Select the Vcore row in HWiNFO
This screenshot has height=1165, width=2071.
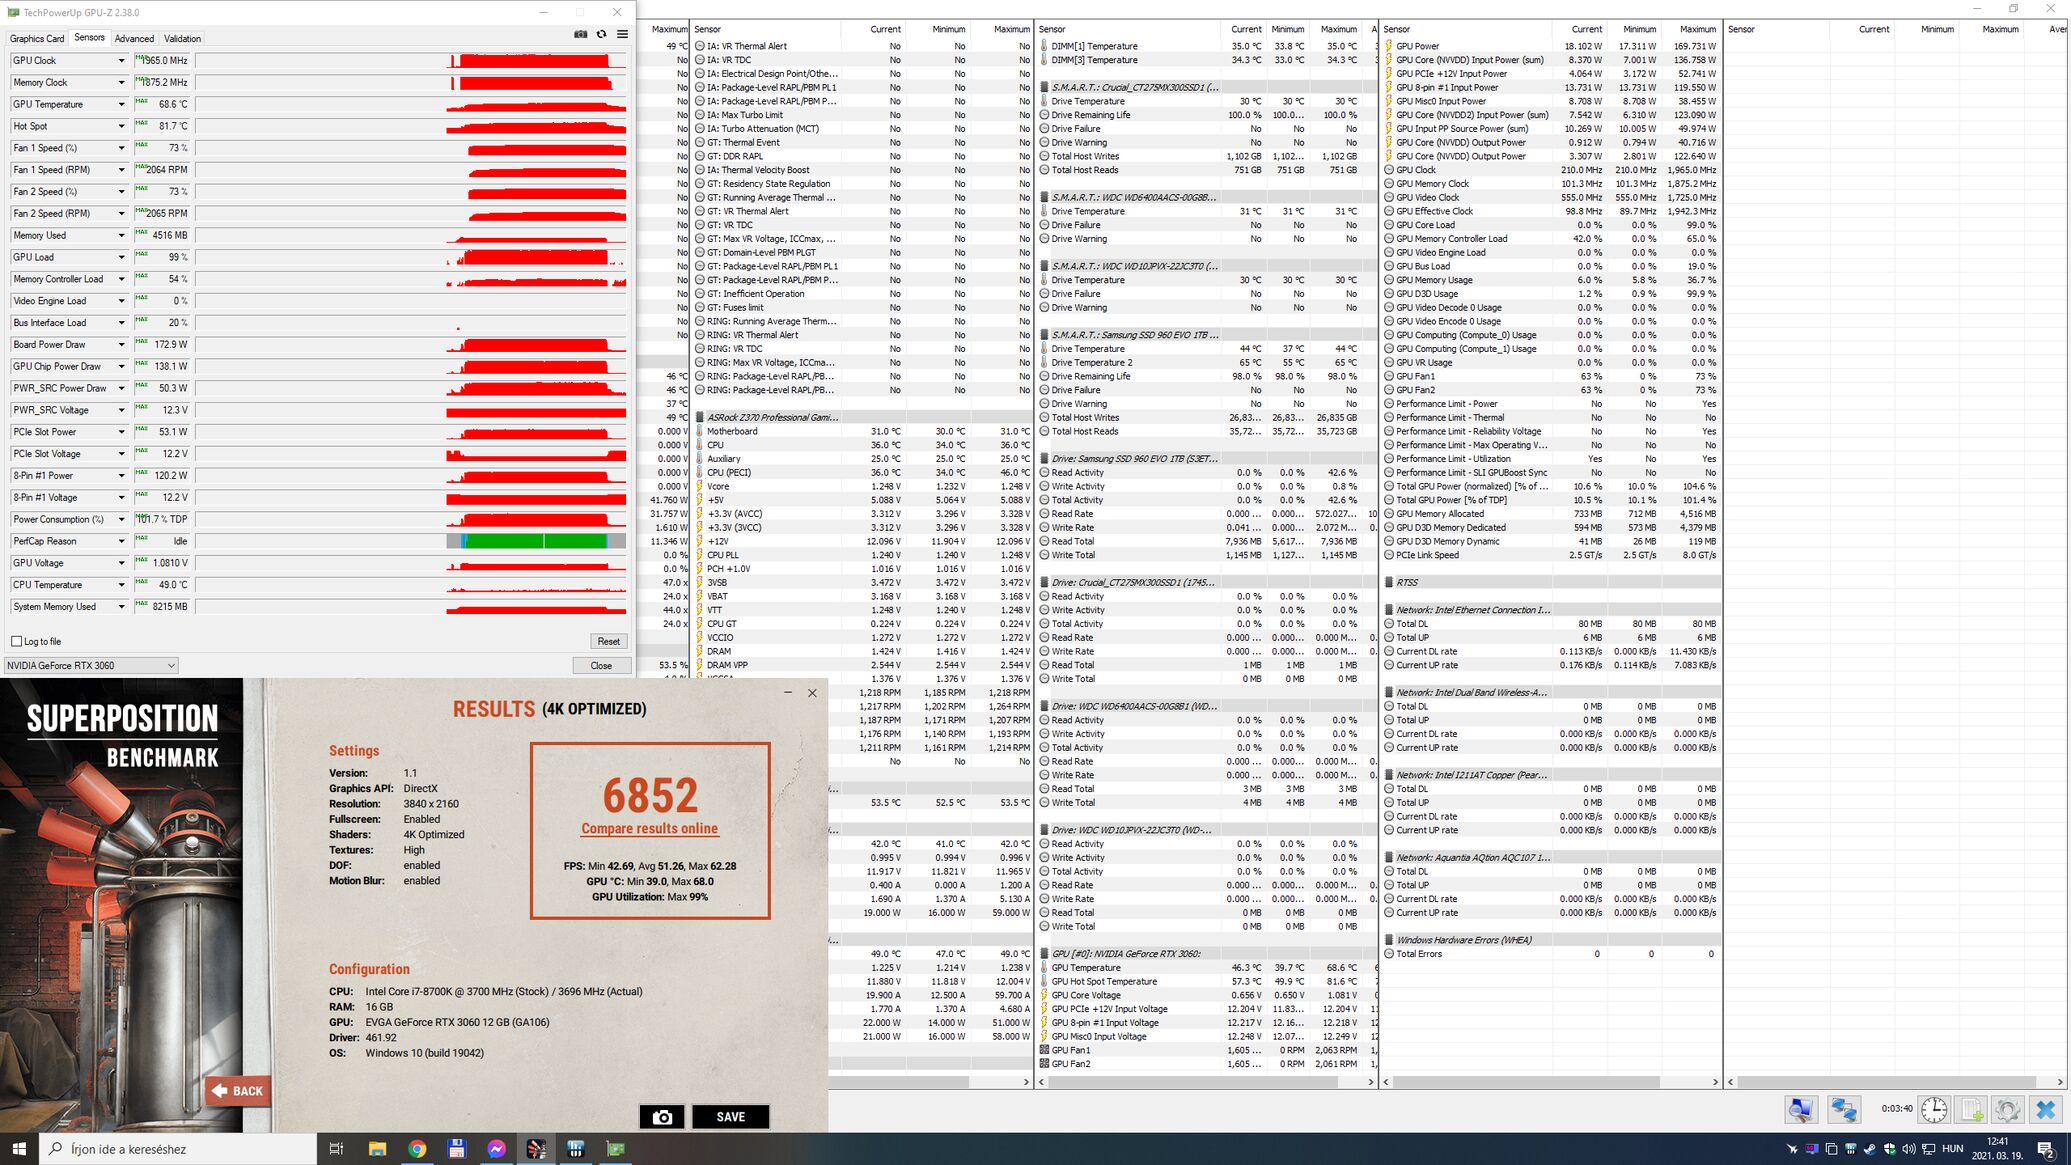[862, 486]
